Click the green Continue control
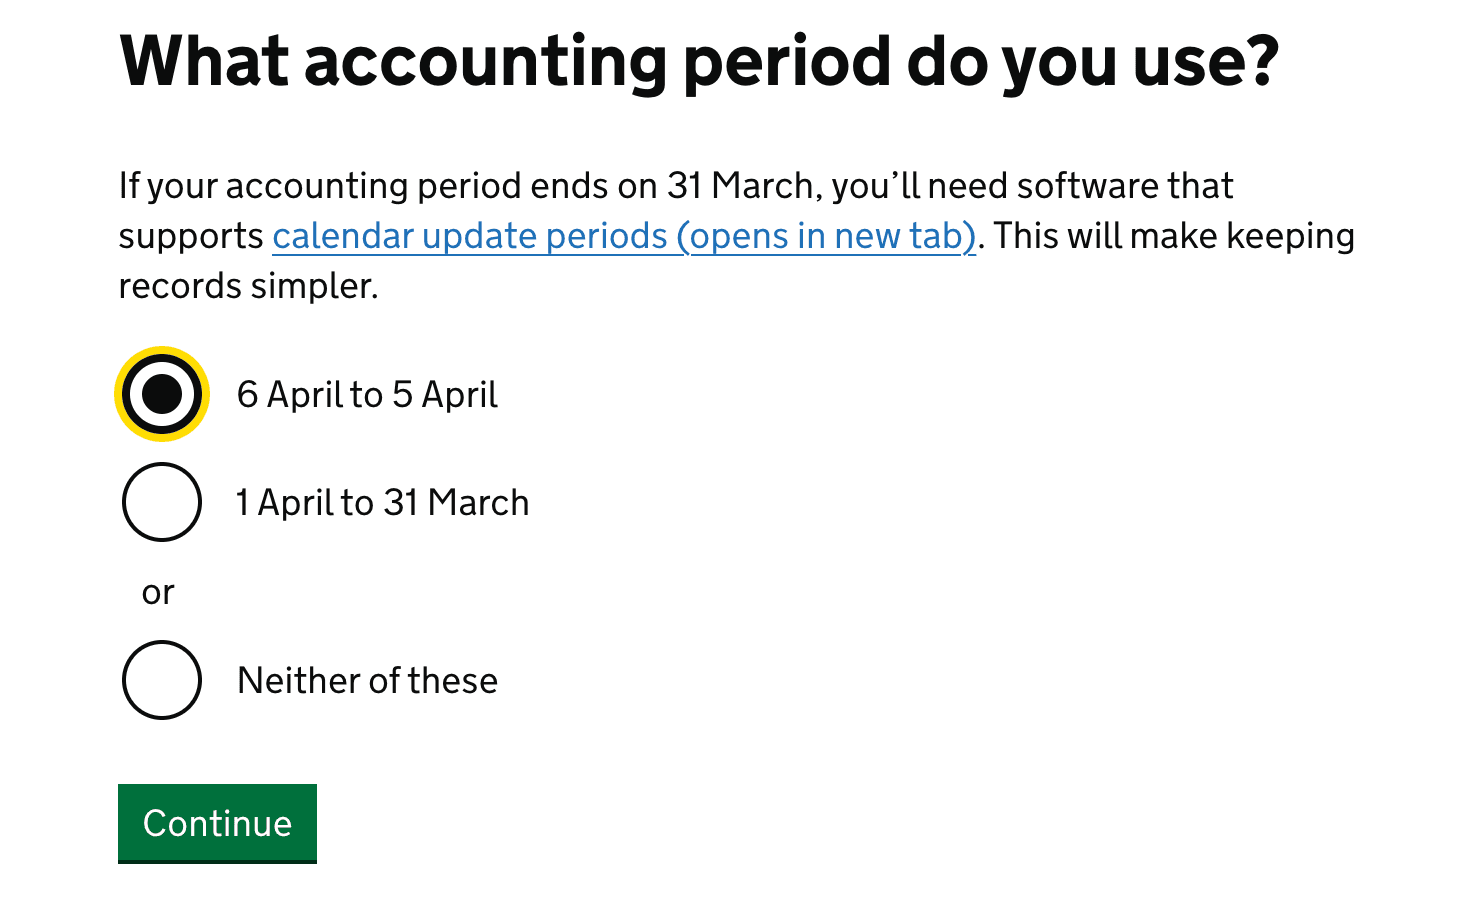1478x912 pixels. (217, 823)
